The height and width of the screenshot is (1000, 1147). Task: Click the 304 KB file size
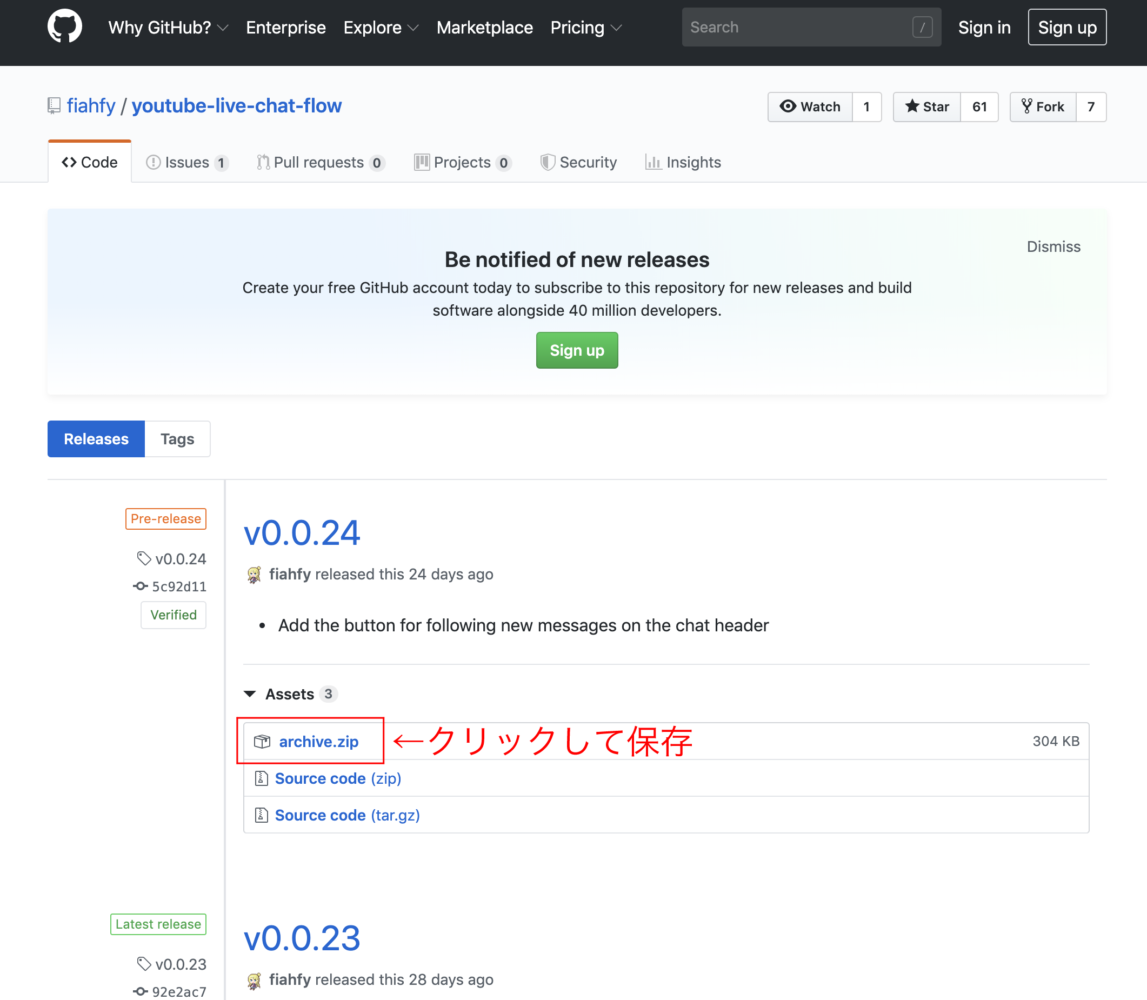[1056, 741]
